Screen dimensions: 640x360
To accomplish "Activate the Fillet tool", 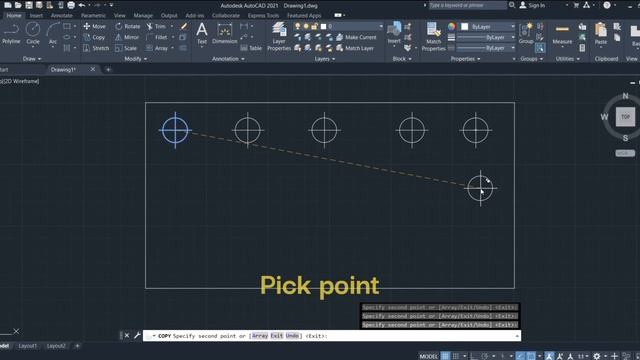I will (157, 37).
